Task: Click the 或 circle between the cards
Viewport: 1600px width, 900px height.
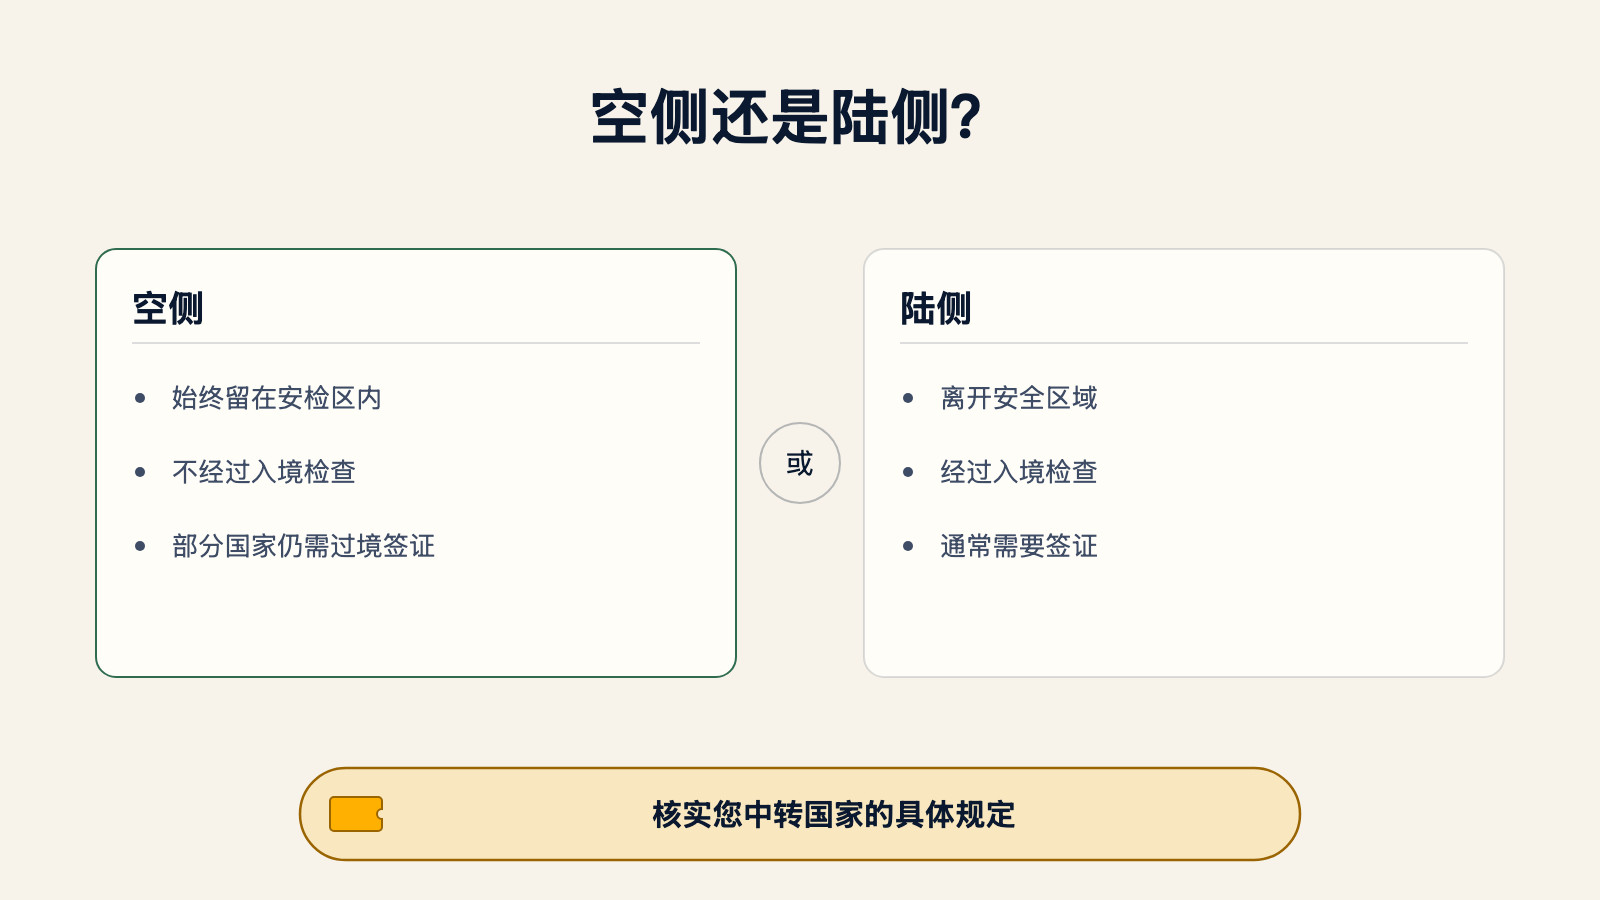Action: [x=800, y=463]
